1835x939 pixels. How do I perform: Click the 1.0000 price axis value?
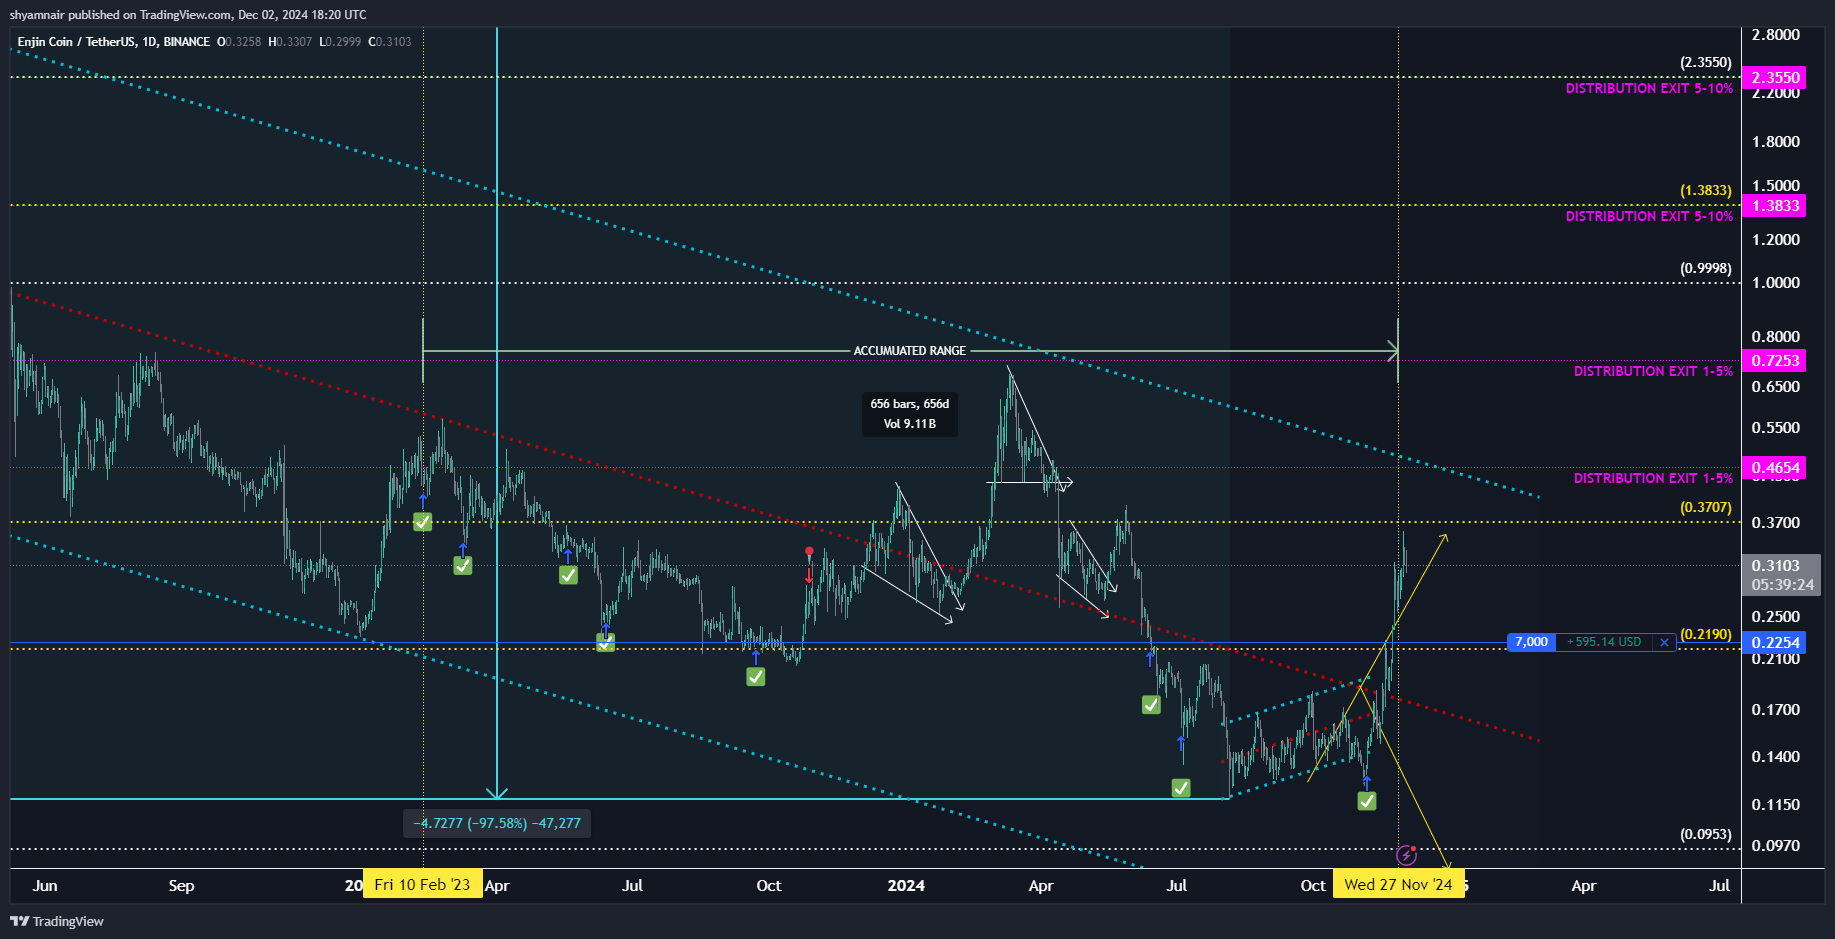tap(1775, 283)
